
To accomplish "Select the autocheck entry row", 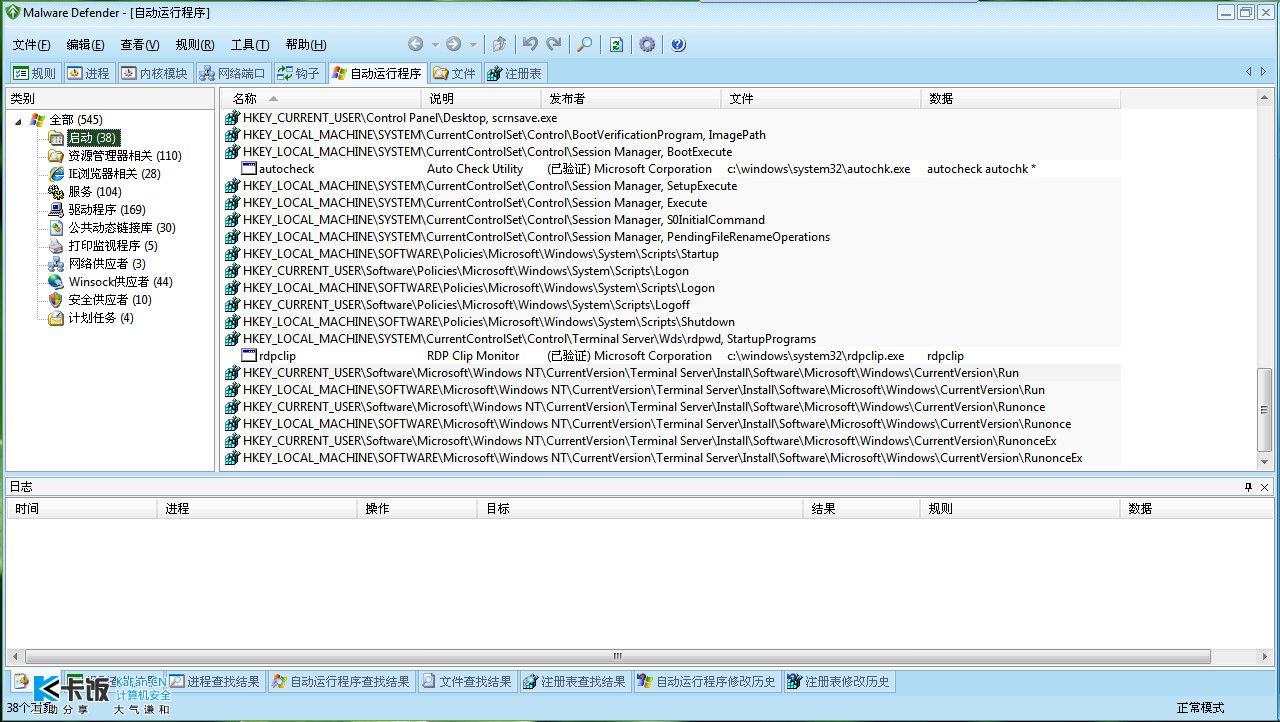I will pyautogui.click(x=672, y=169).
